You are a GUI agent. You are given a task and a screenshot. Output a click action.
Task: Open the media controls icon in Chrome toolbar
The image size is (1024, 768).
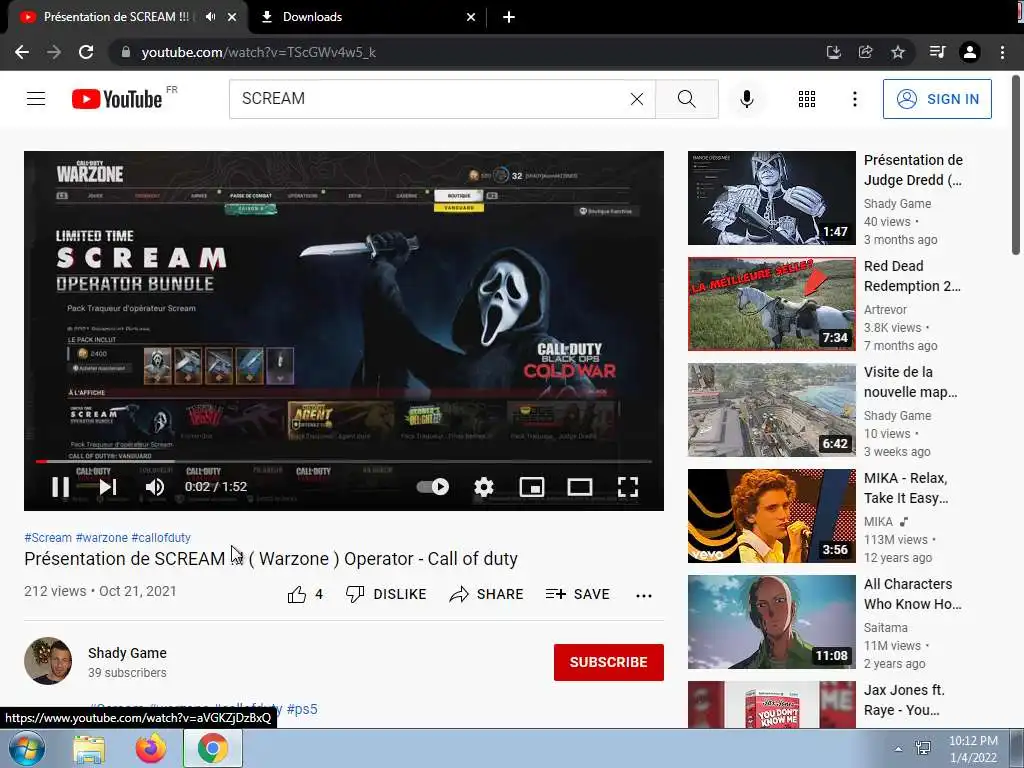[x=937, y=52]
